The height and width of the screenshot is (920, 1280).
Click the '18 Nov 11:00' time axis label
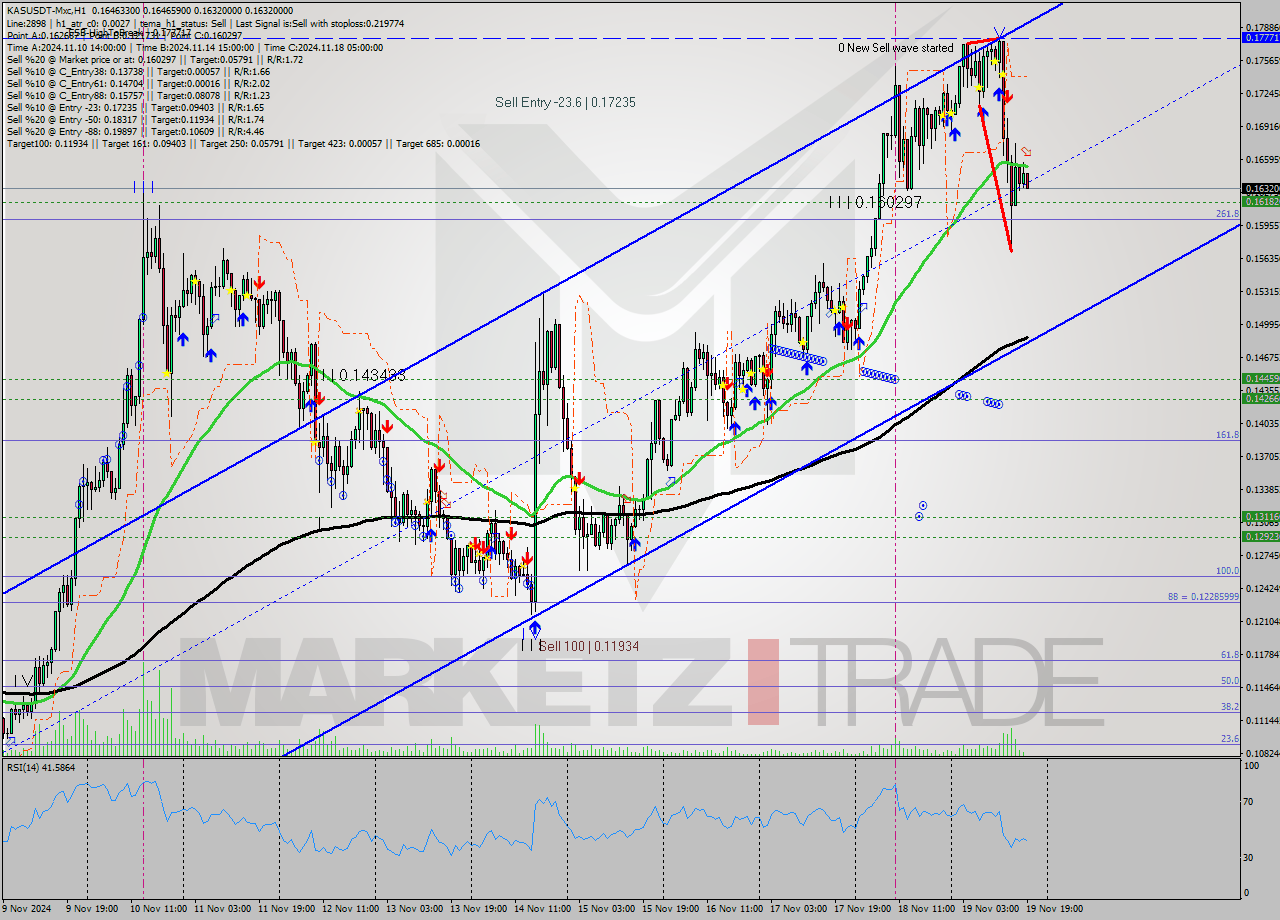pyautogui.click(x=928, y=909)
